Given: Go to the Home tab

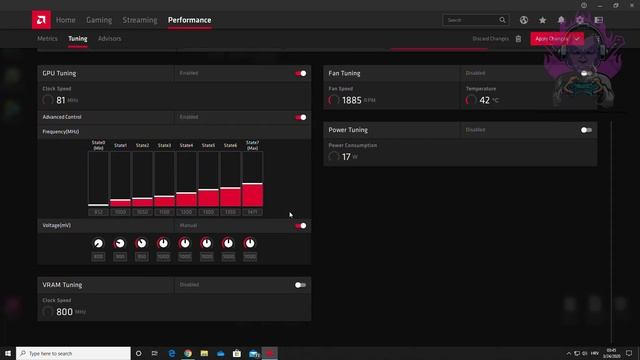Looking at the screenshot, I should pos(66,20).
